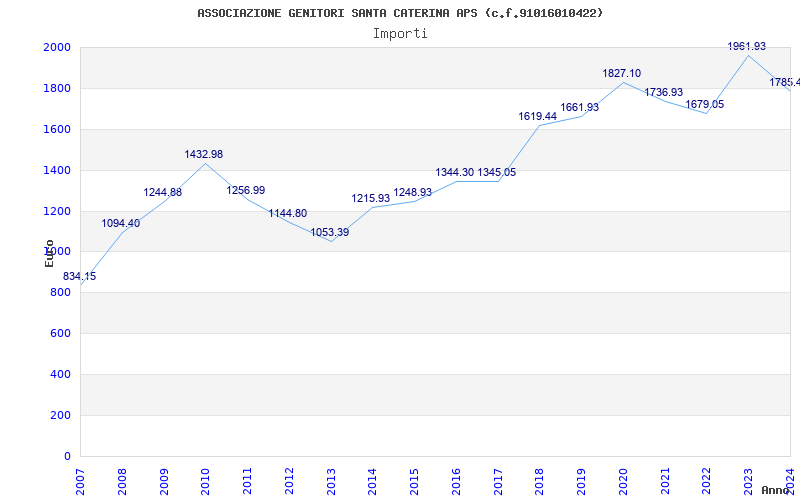Click the 2000 value on y-axis
This screenshot has height=500, width=800.
(x=56, y=48)
